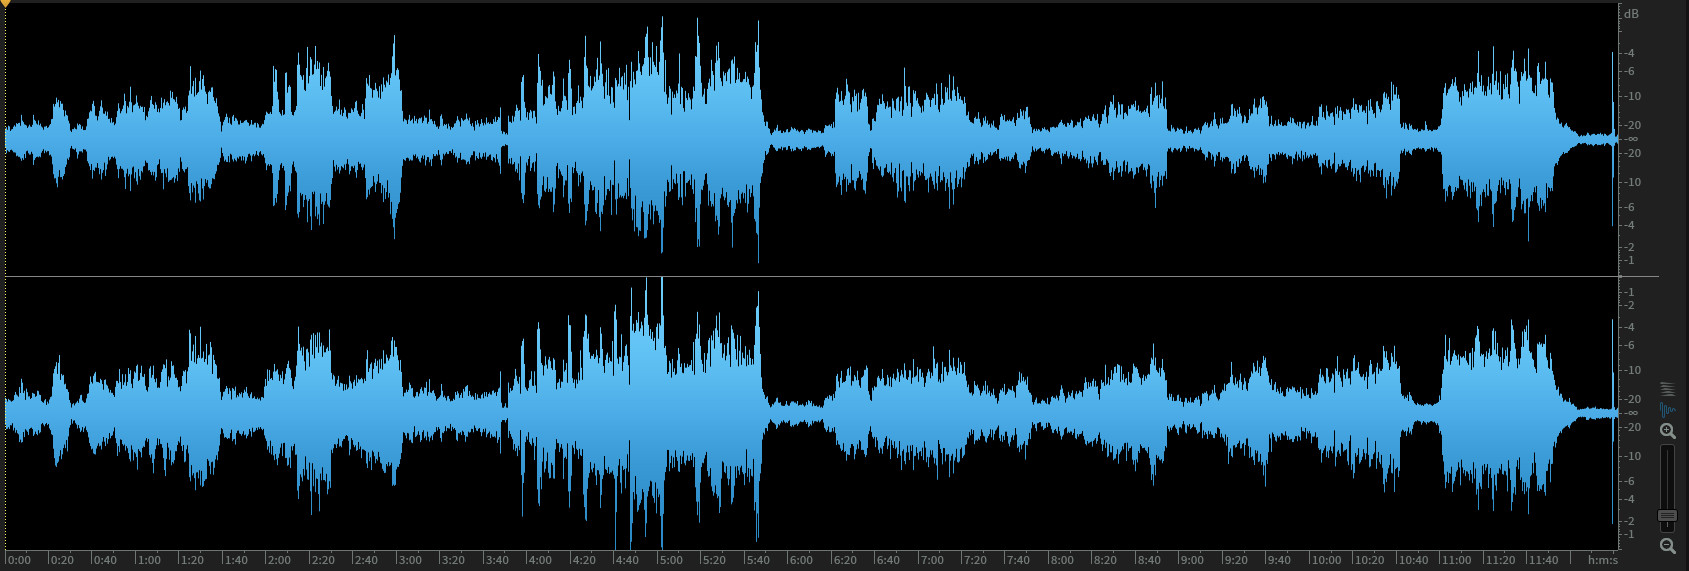Click the vertical zoom out magnifier
The width and height of the screenshot is (1689, 571).
pyautogui.click(x=1667, y=546)
